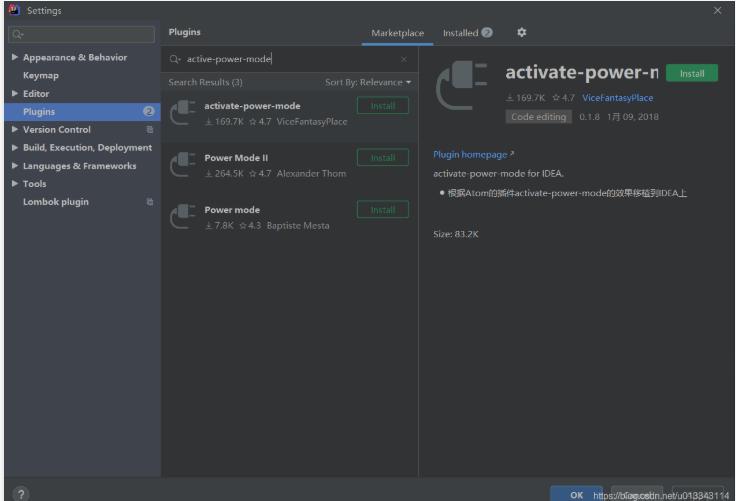This screenshot has height=501, width=736.
Task: Click Alexander Thom author text
Action: point(311,174)
